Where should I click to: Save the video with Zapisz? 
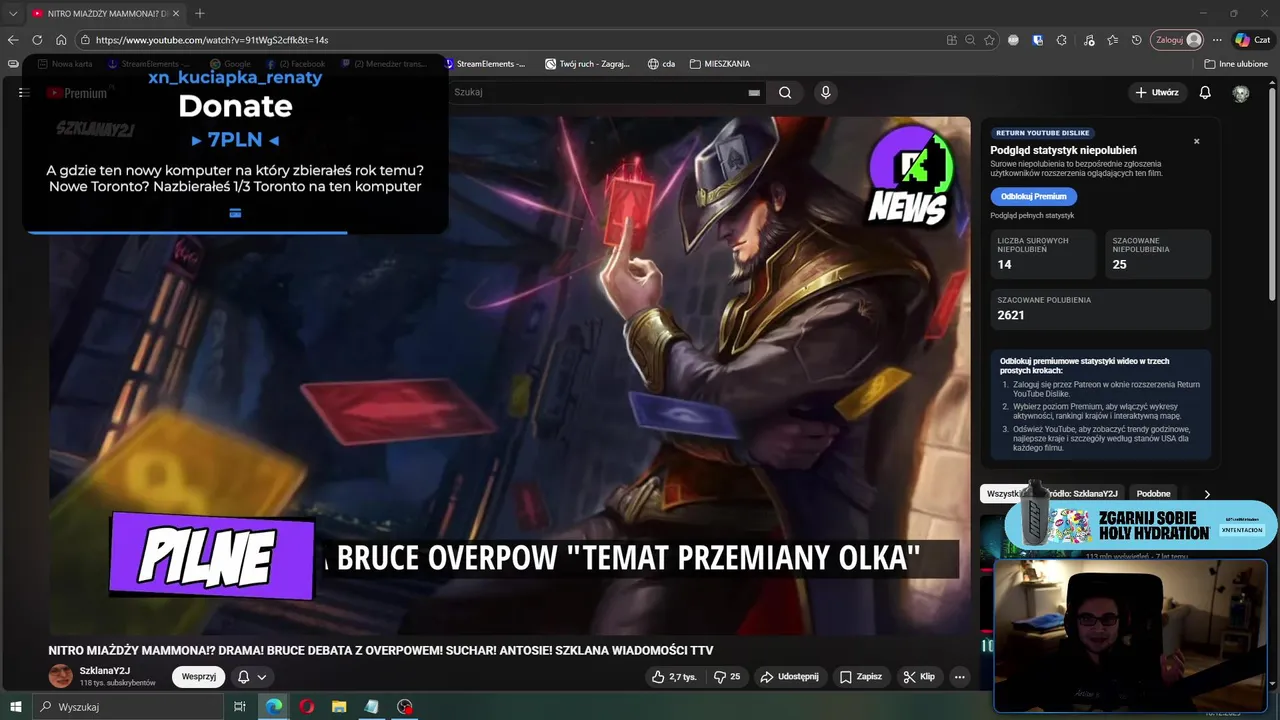point(861,677)
